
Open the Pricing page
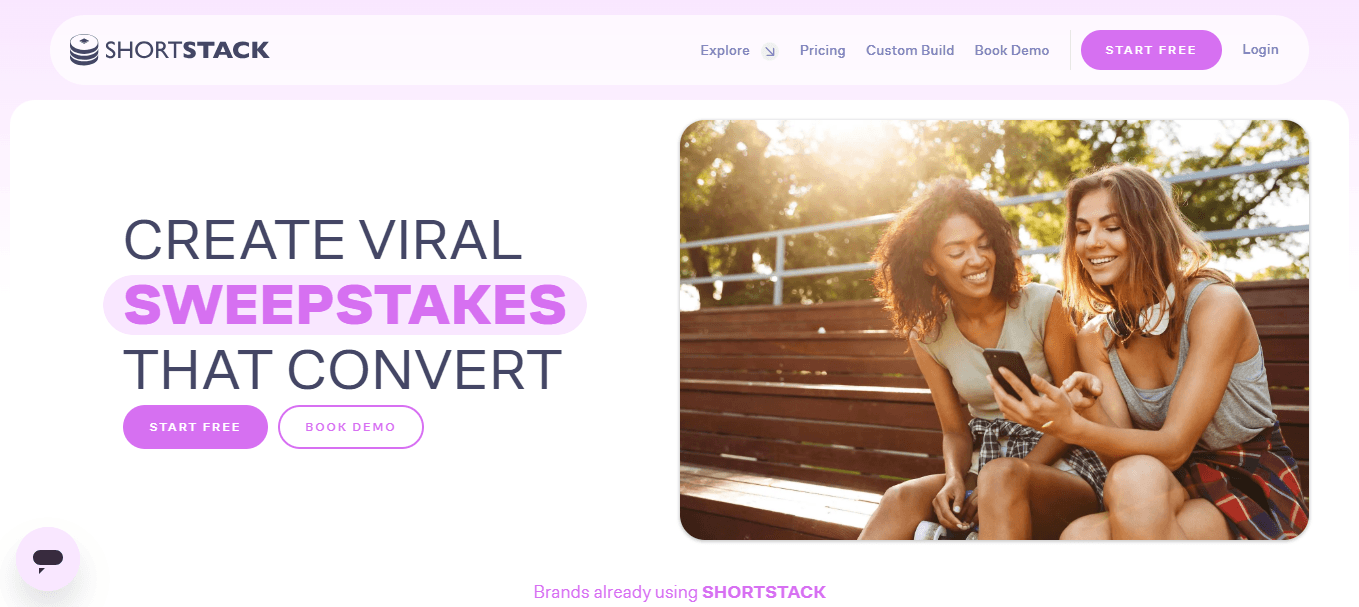[x=822, y=50]
